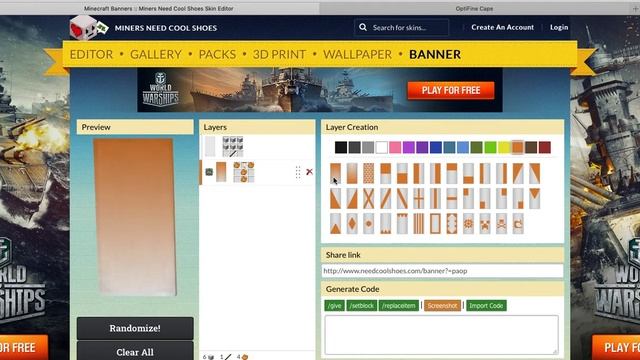Select the rectangular border pattern
Viewport: 640px width, 360px height.
[436, 224]
